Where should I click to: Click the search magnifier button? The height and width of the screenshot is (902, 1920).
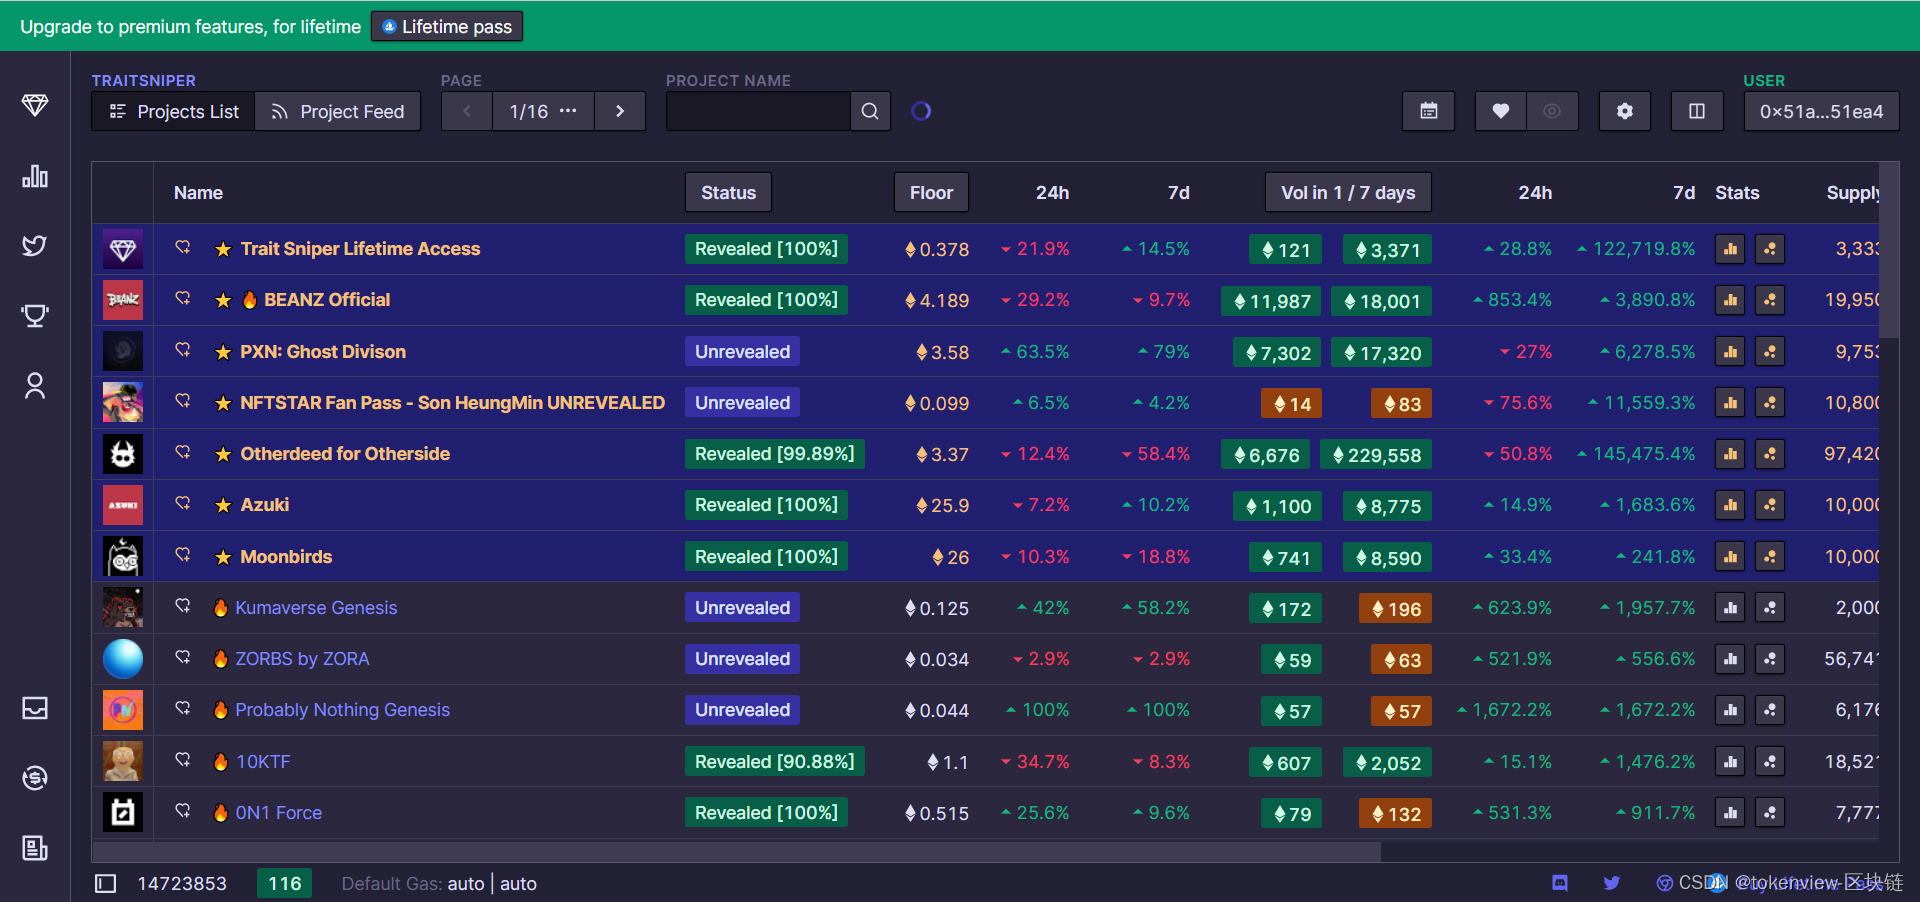point(870,111)
